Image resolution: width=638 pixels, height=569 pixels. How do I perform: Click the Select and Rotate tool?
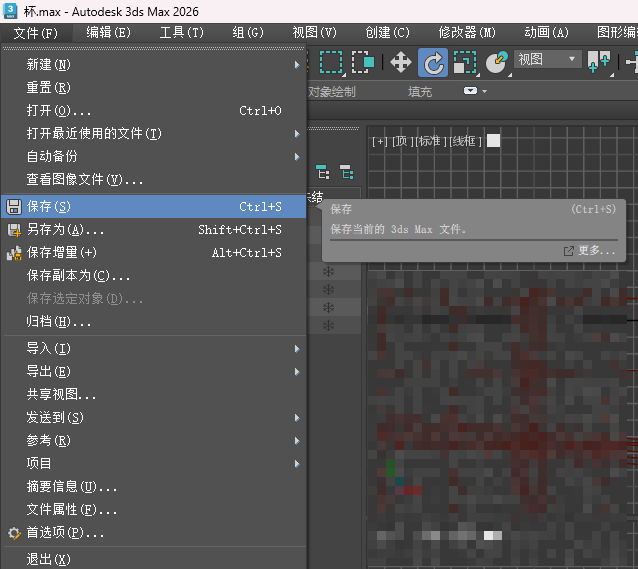pos(433,62)
